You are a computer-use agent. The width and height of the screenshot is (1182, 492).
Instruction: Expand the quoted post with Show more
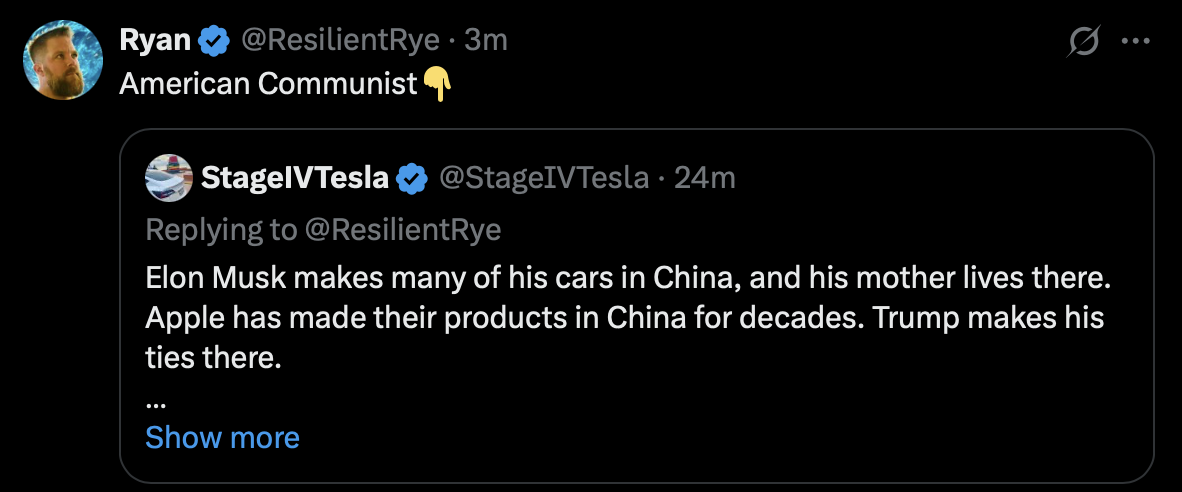pyautogui.click(x=222, y=438)
